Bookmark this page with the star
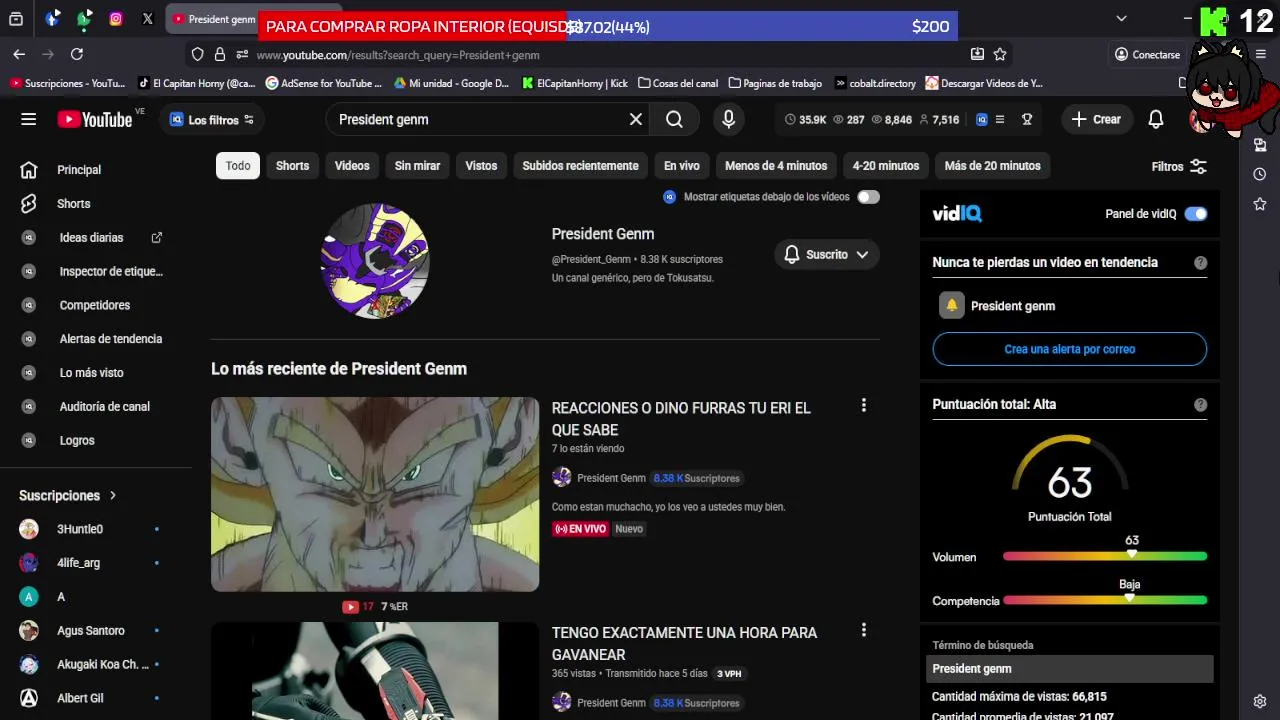This screenshot has height=720, width=1280. [x=1000, y=54]
